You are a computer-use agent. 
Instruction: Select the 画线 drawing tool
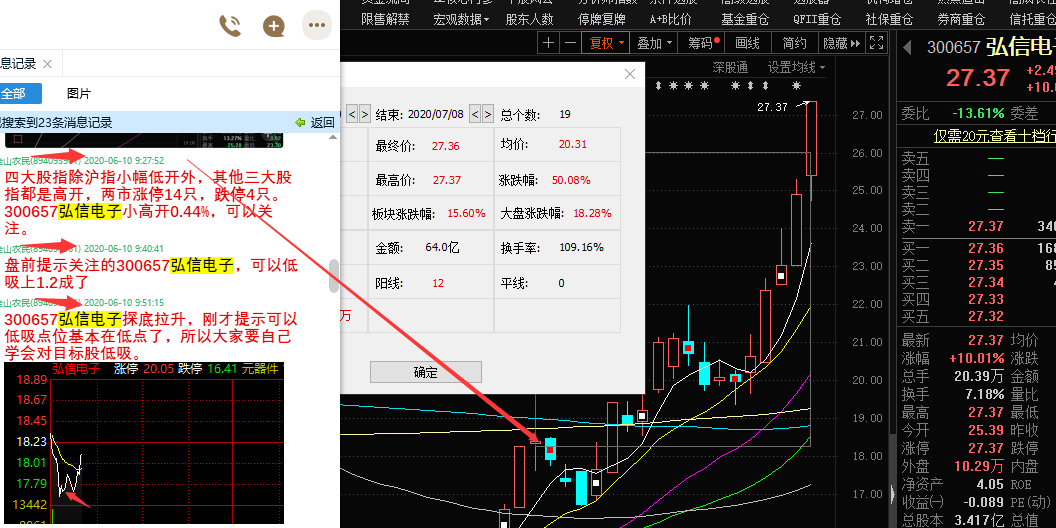click(x=748, y=43)
